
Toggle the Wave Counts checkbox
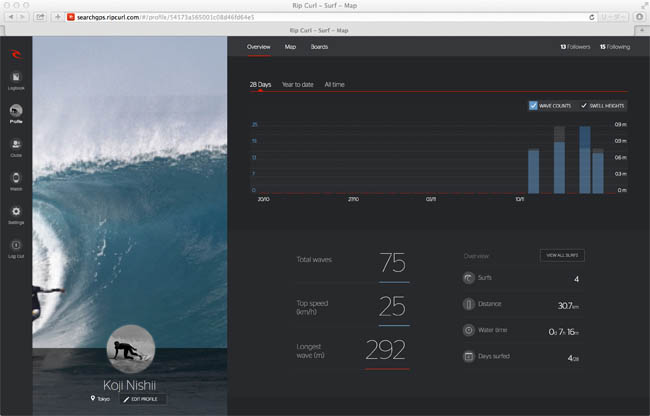click(533, 106)
